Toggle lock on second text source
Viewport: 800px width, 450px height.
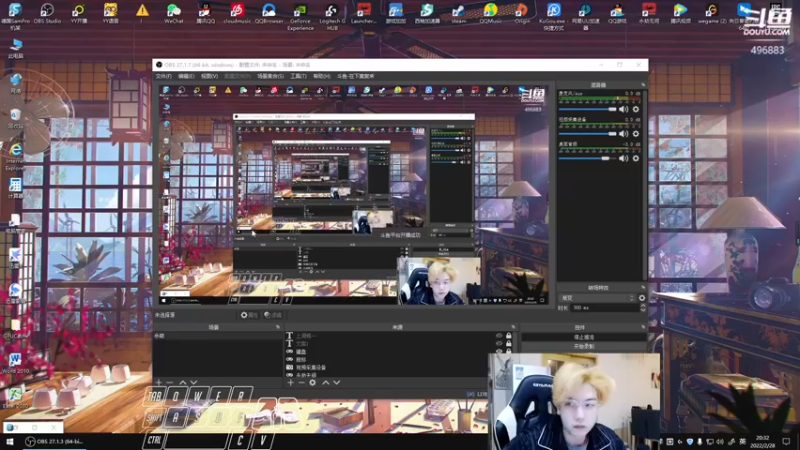[x=509, y=343]
